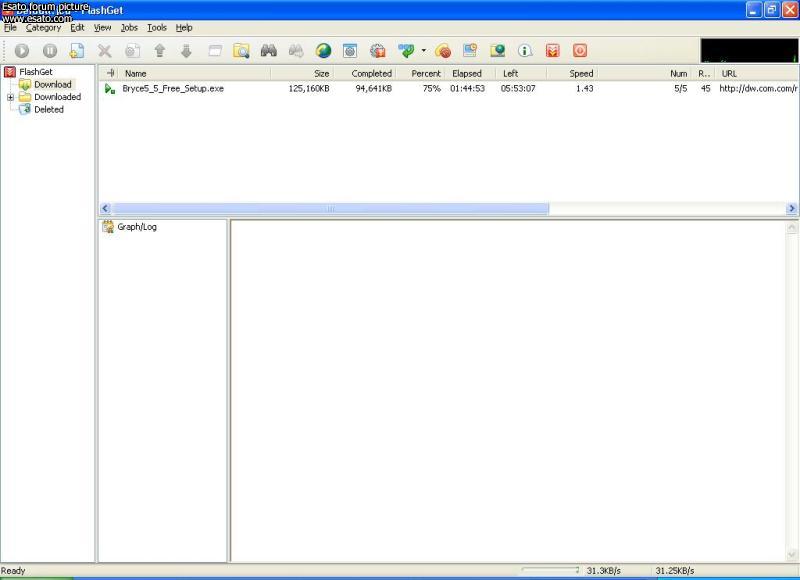Move job down with the down arrow icon
Viewport: 800px width, 580px height.
point(186,51)
